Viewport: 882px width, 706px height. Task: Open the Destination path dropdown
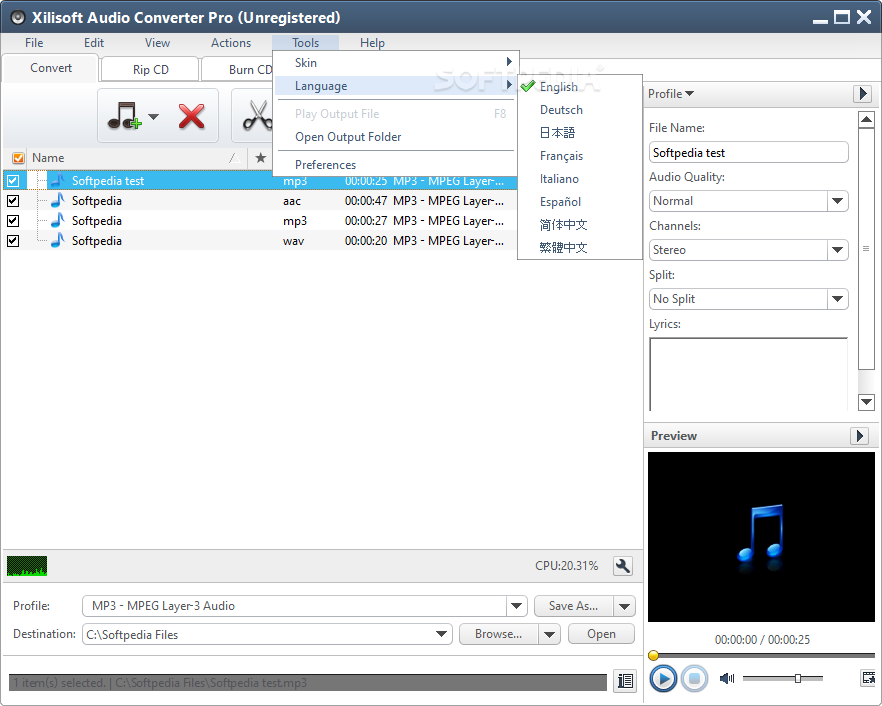click(442, 634)
